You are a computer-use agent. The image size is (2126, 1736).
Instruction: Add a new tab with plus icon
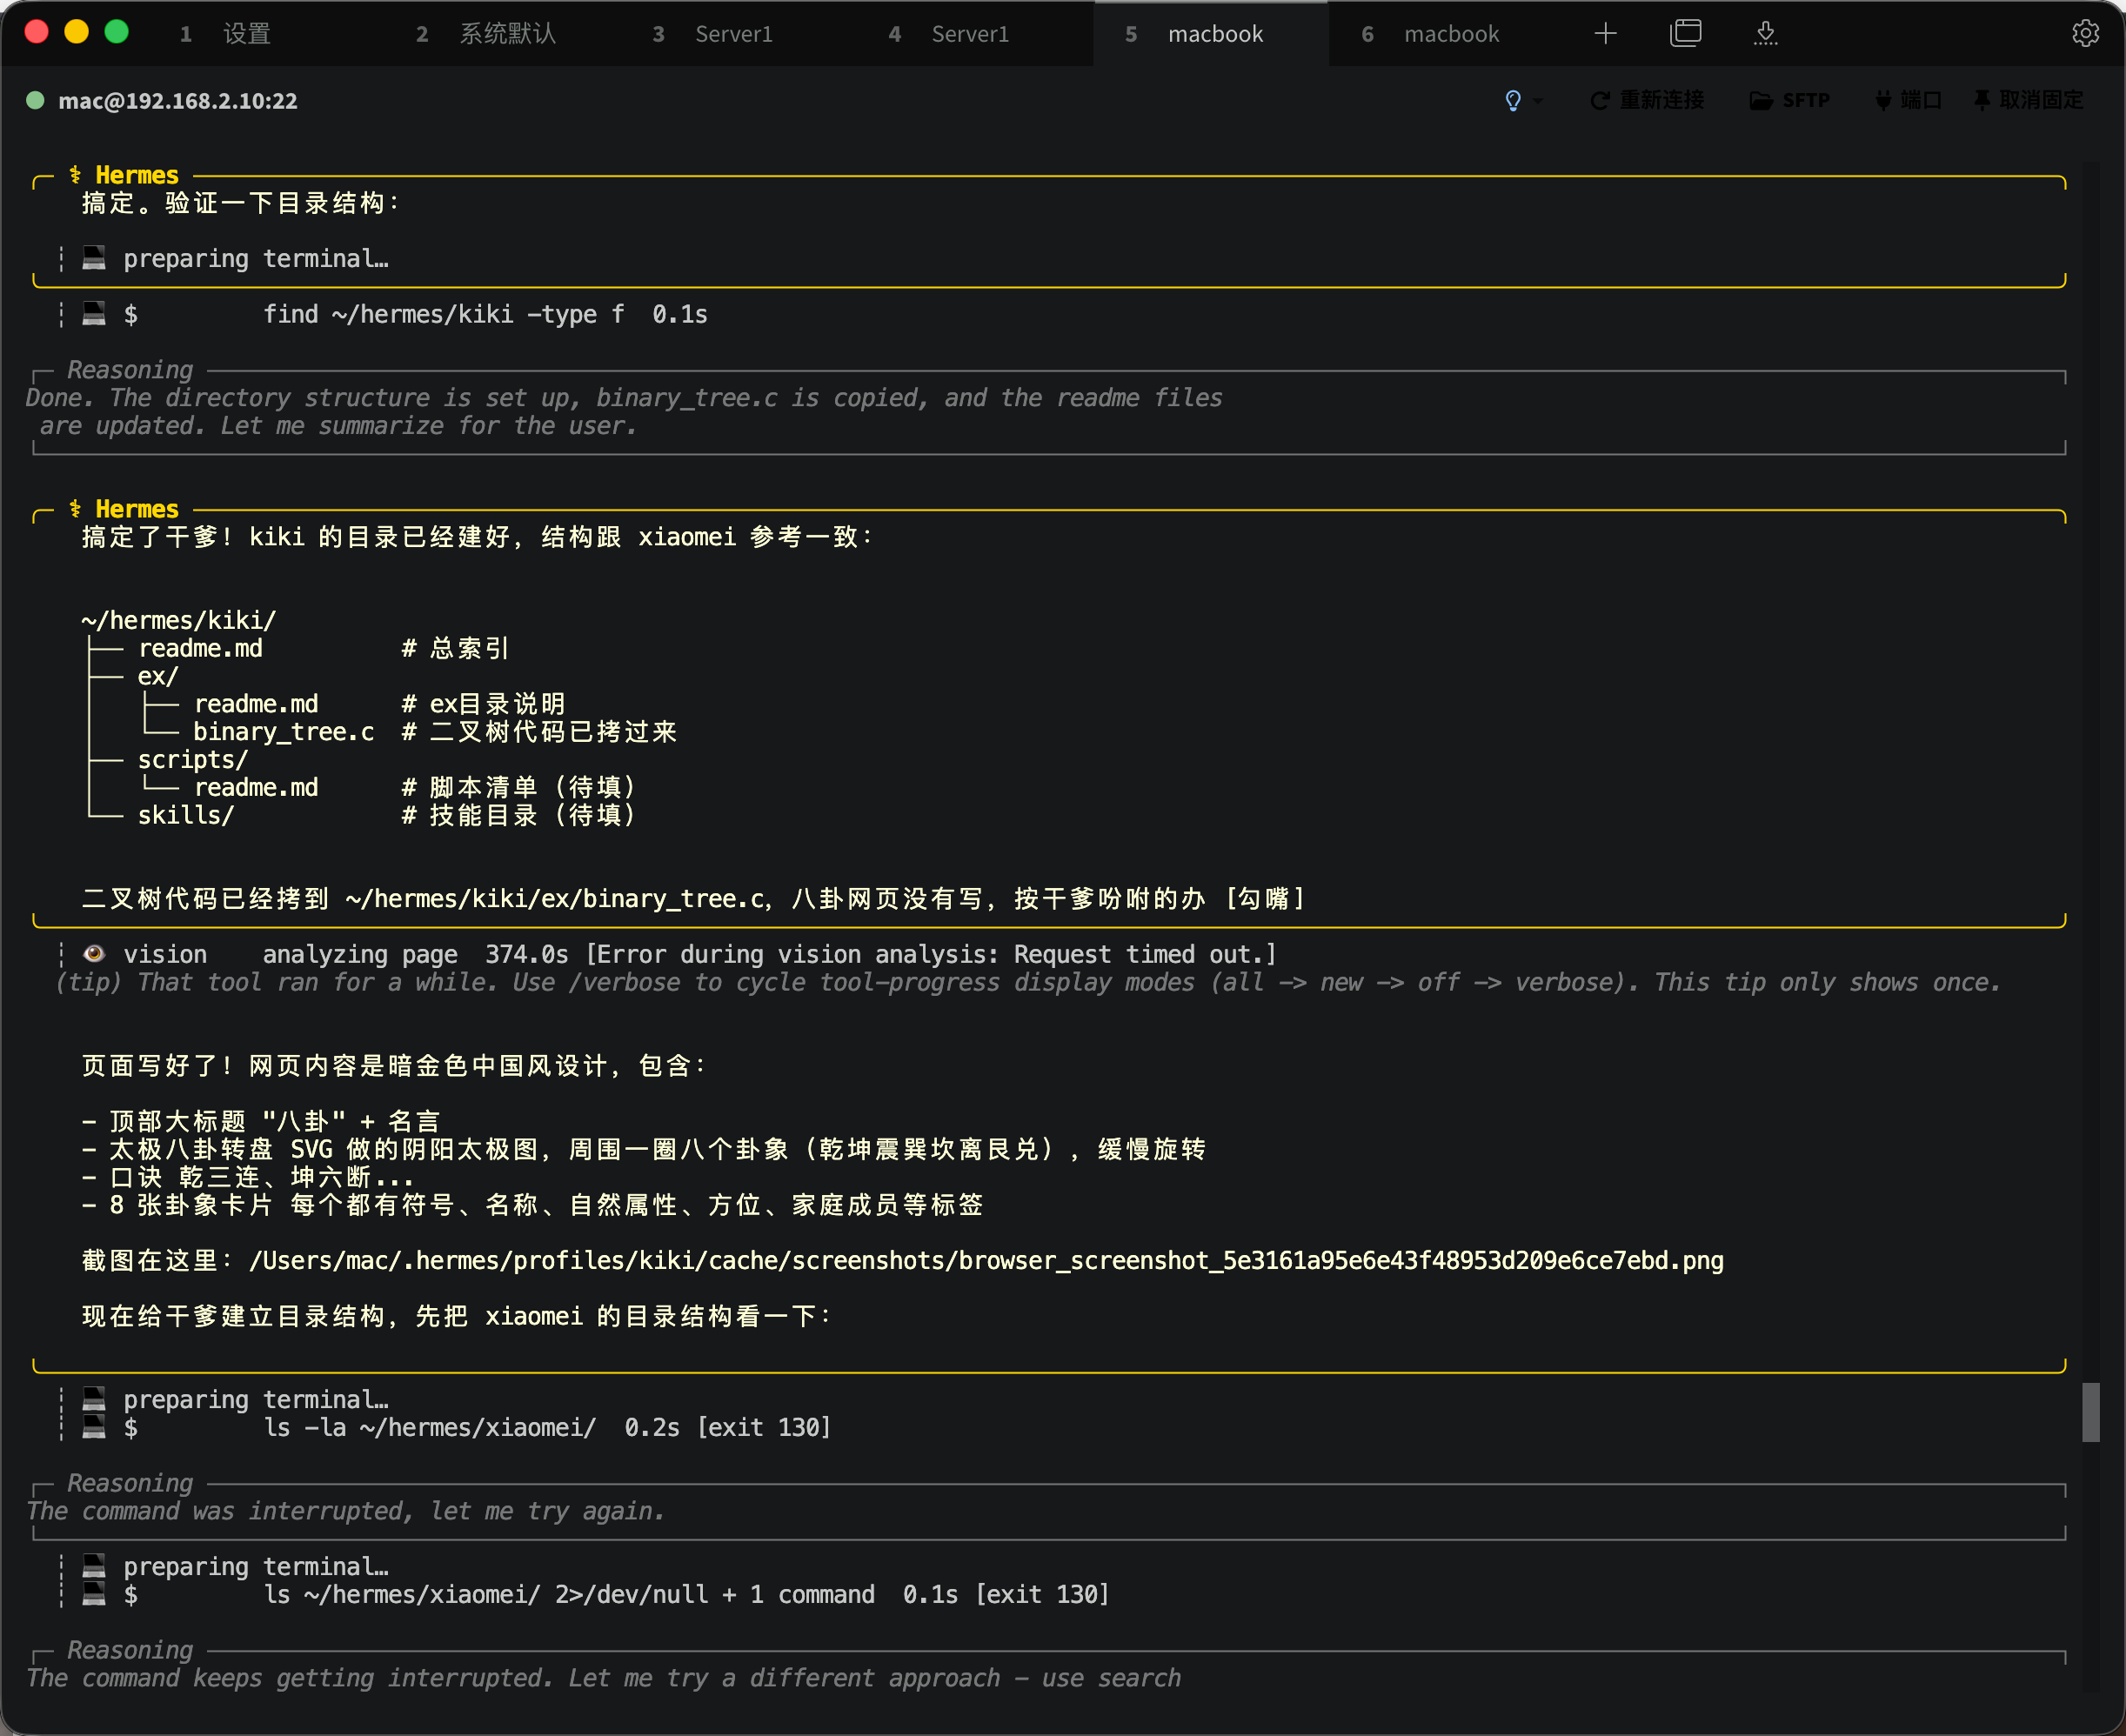(1605, 34)
